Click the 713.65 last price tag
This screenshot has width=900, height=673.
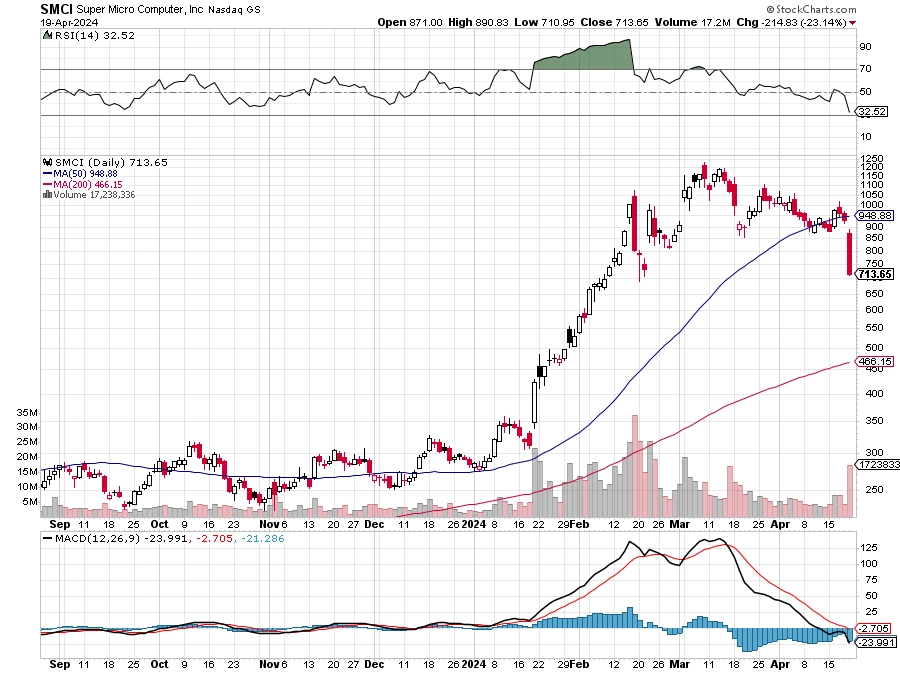(x=875, y=274)
